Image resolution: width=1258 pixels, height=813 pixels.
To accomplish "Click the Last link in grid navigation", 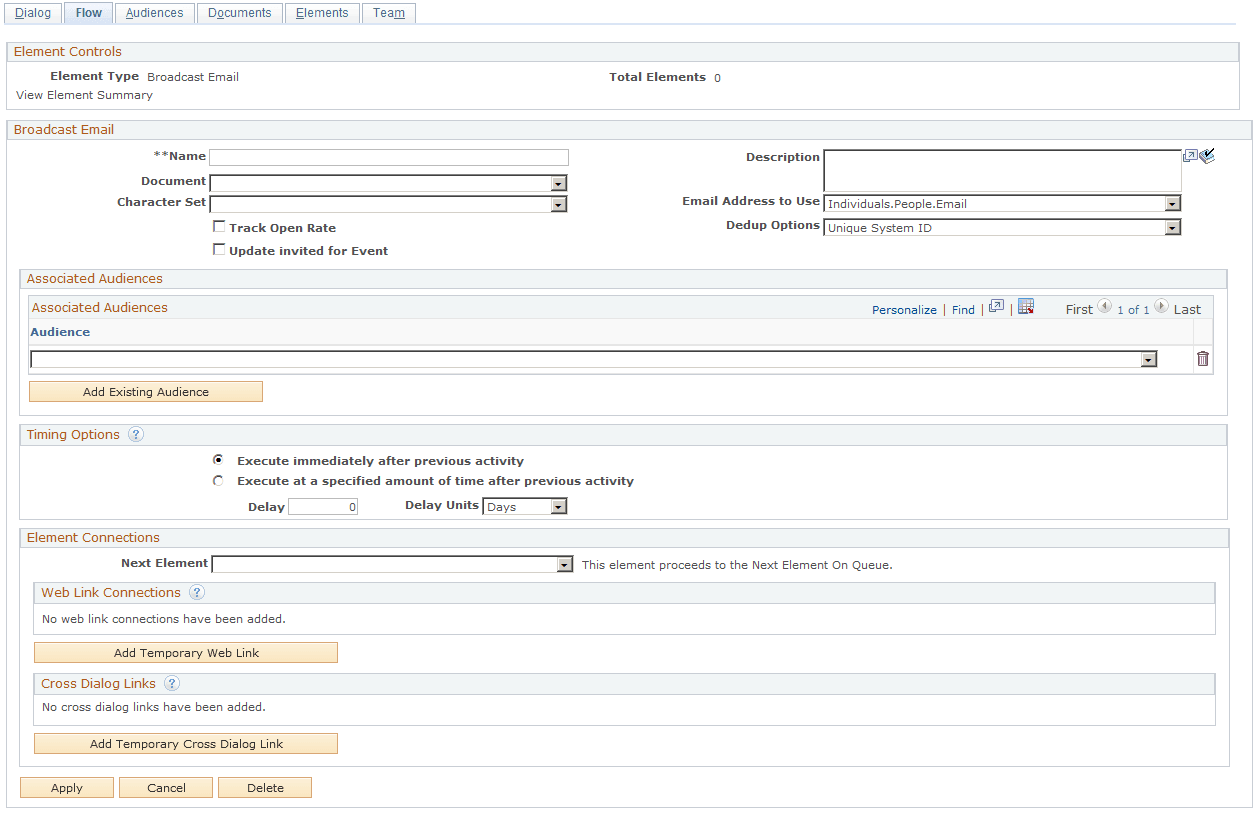I will pyautogui.click(x=1187, y=310).
